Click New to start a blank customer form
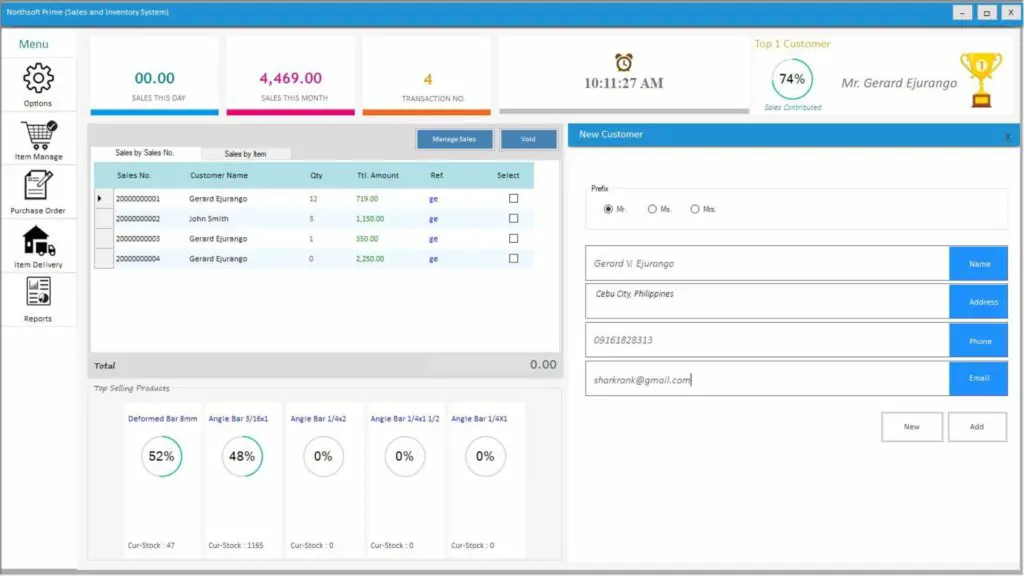This screenshot has width=1024, height=576. (911, 426)
